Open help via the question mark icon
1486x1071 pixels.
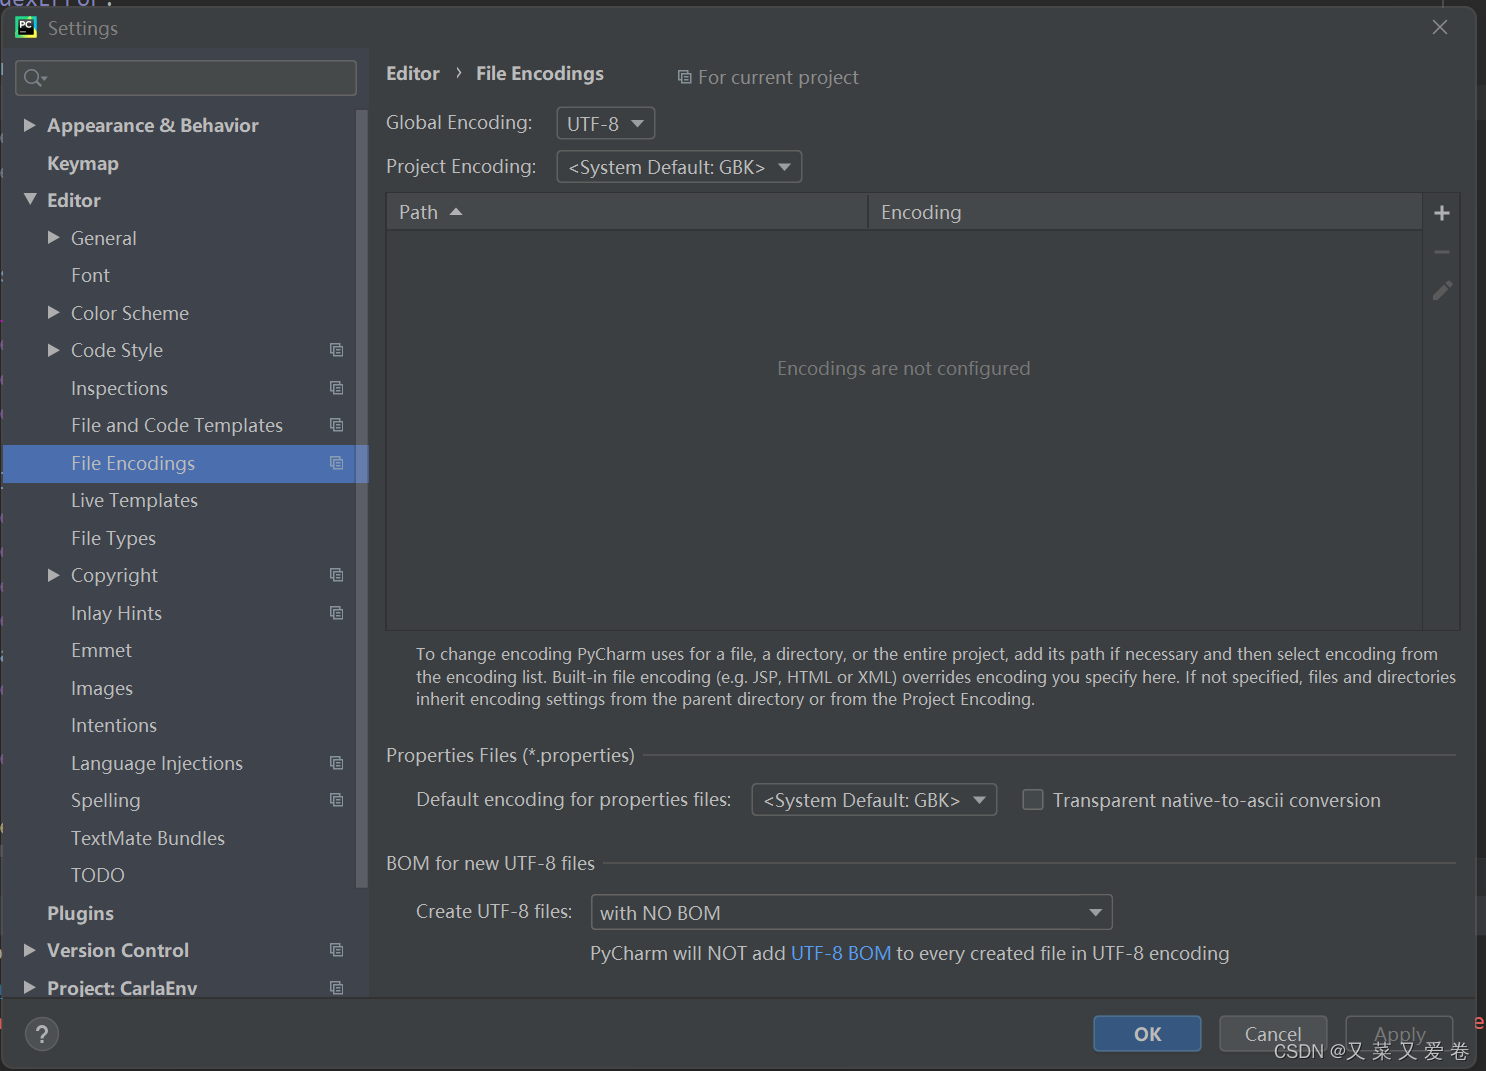pos(41,1033)
